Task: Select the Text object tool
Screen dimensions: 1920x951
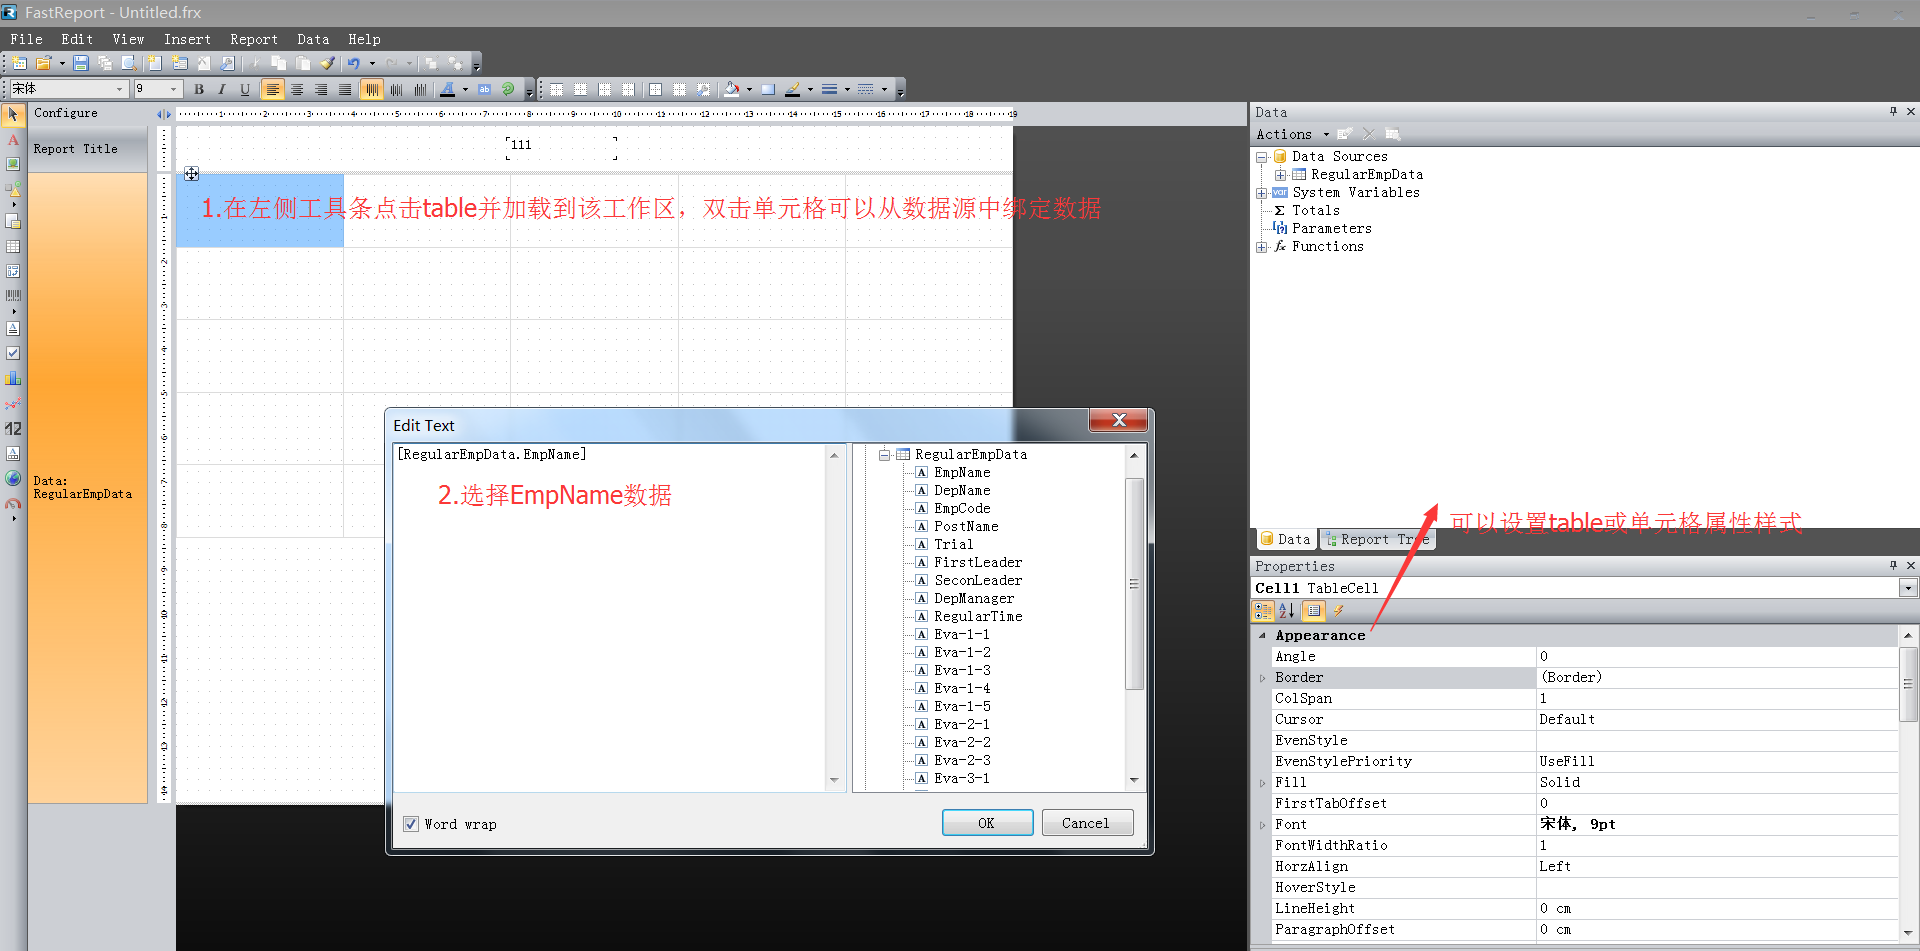Action: coord(13,140)
